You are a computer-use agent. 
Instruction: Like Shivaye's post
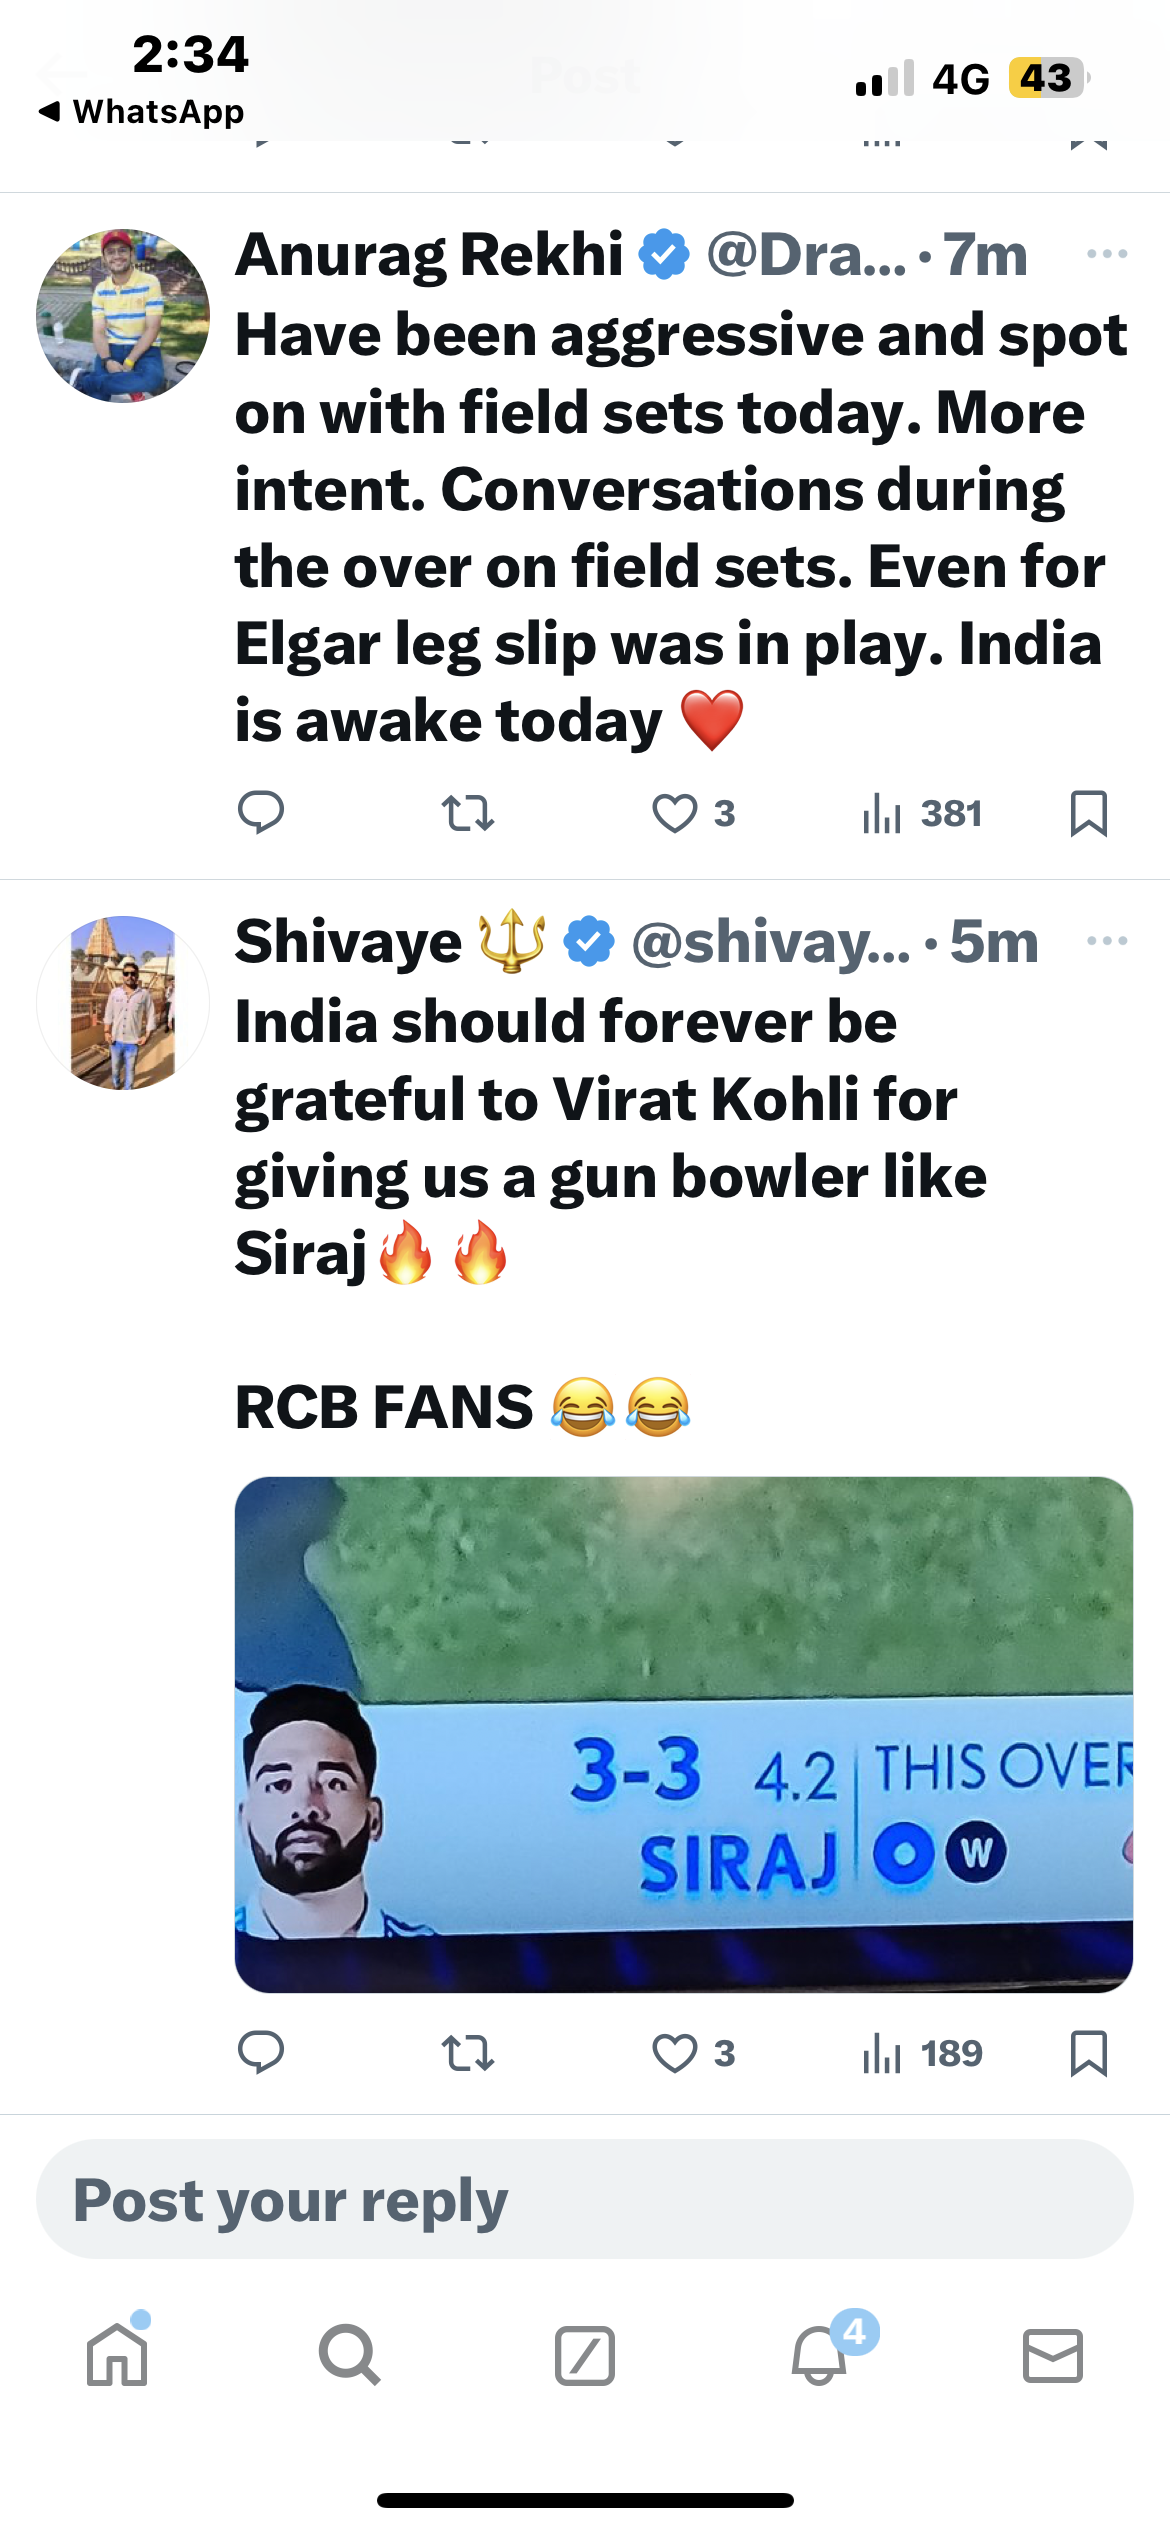point(675,2053)
